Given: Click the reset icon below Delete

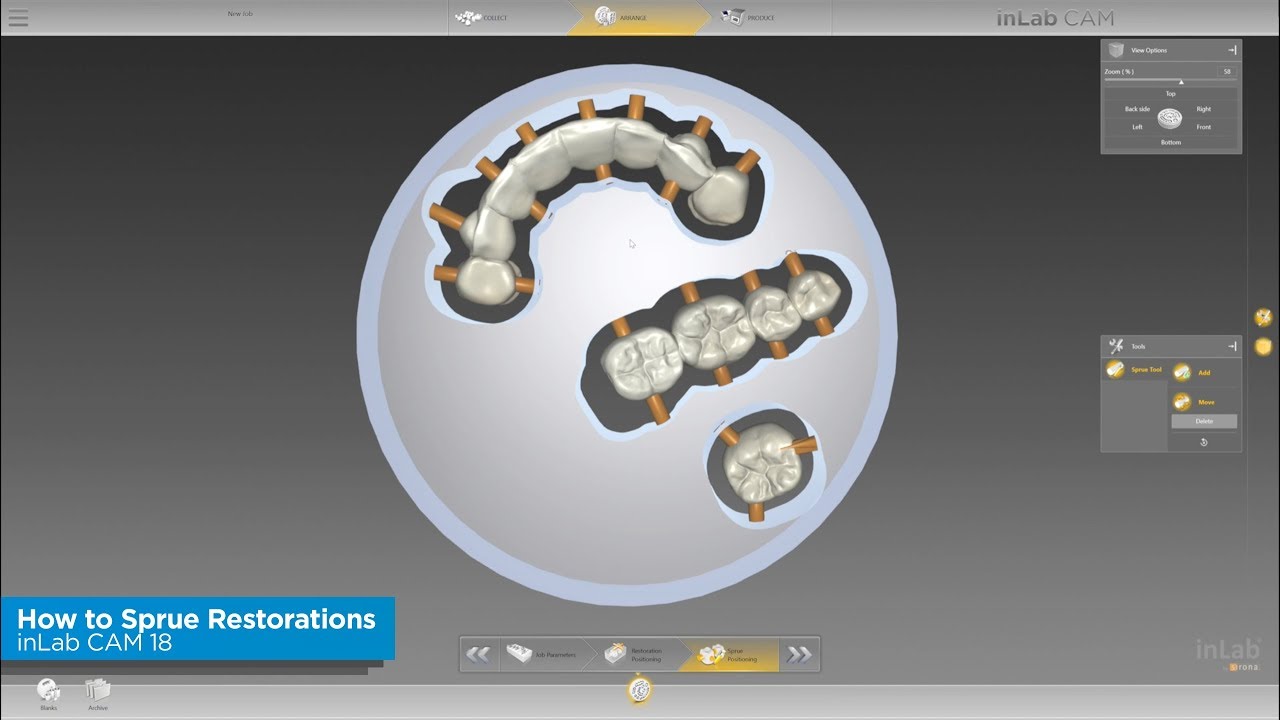Looking at the screenshot, I should coord(1204,442).
